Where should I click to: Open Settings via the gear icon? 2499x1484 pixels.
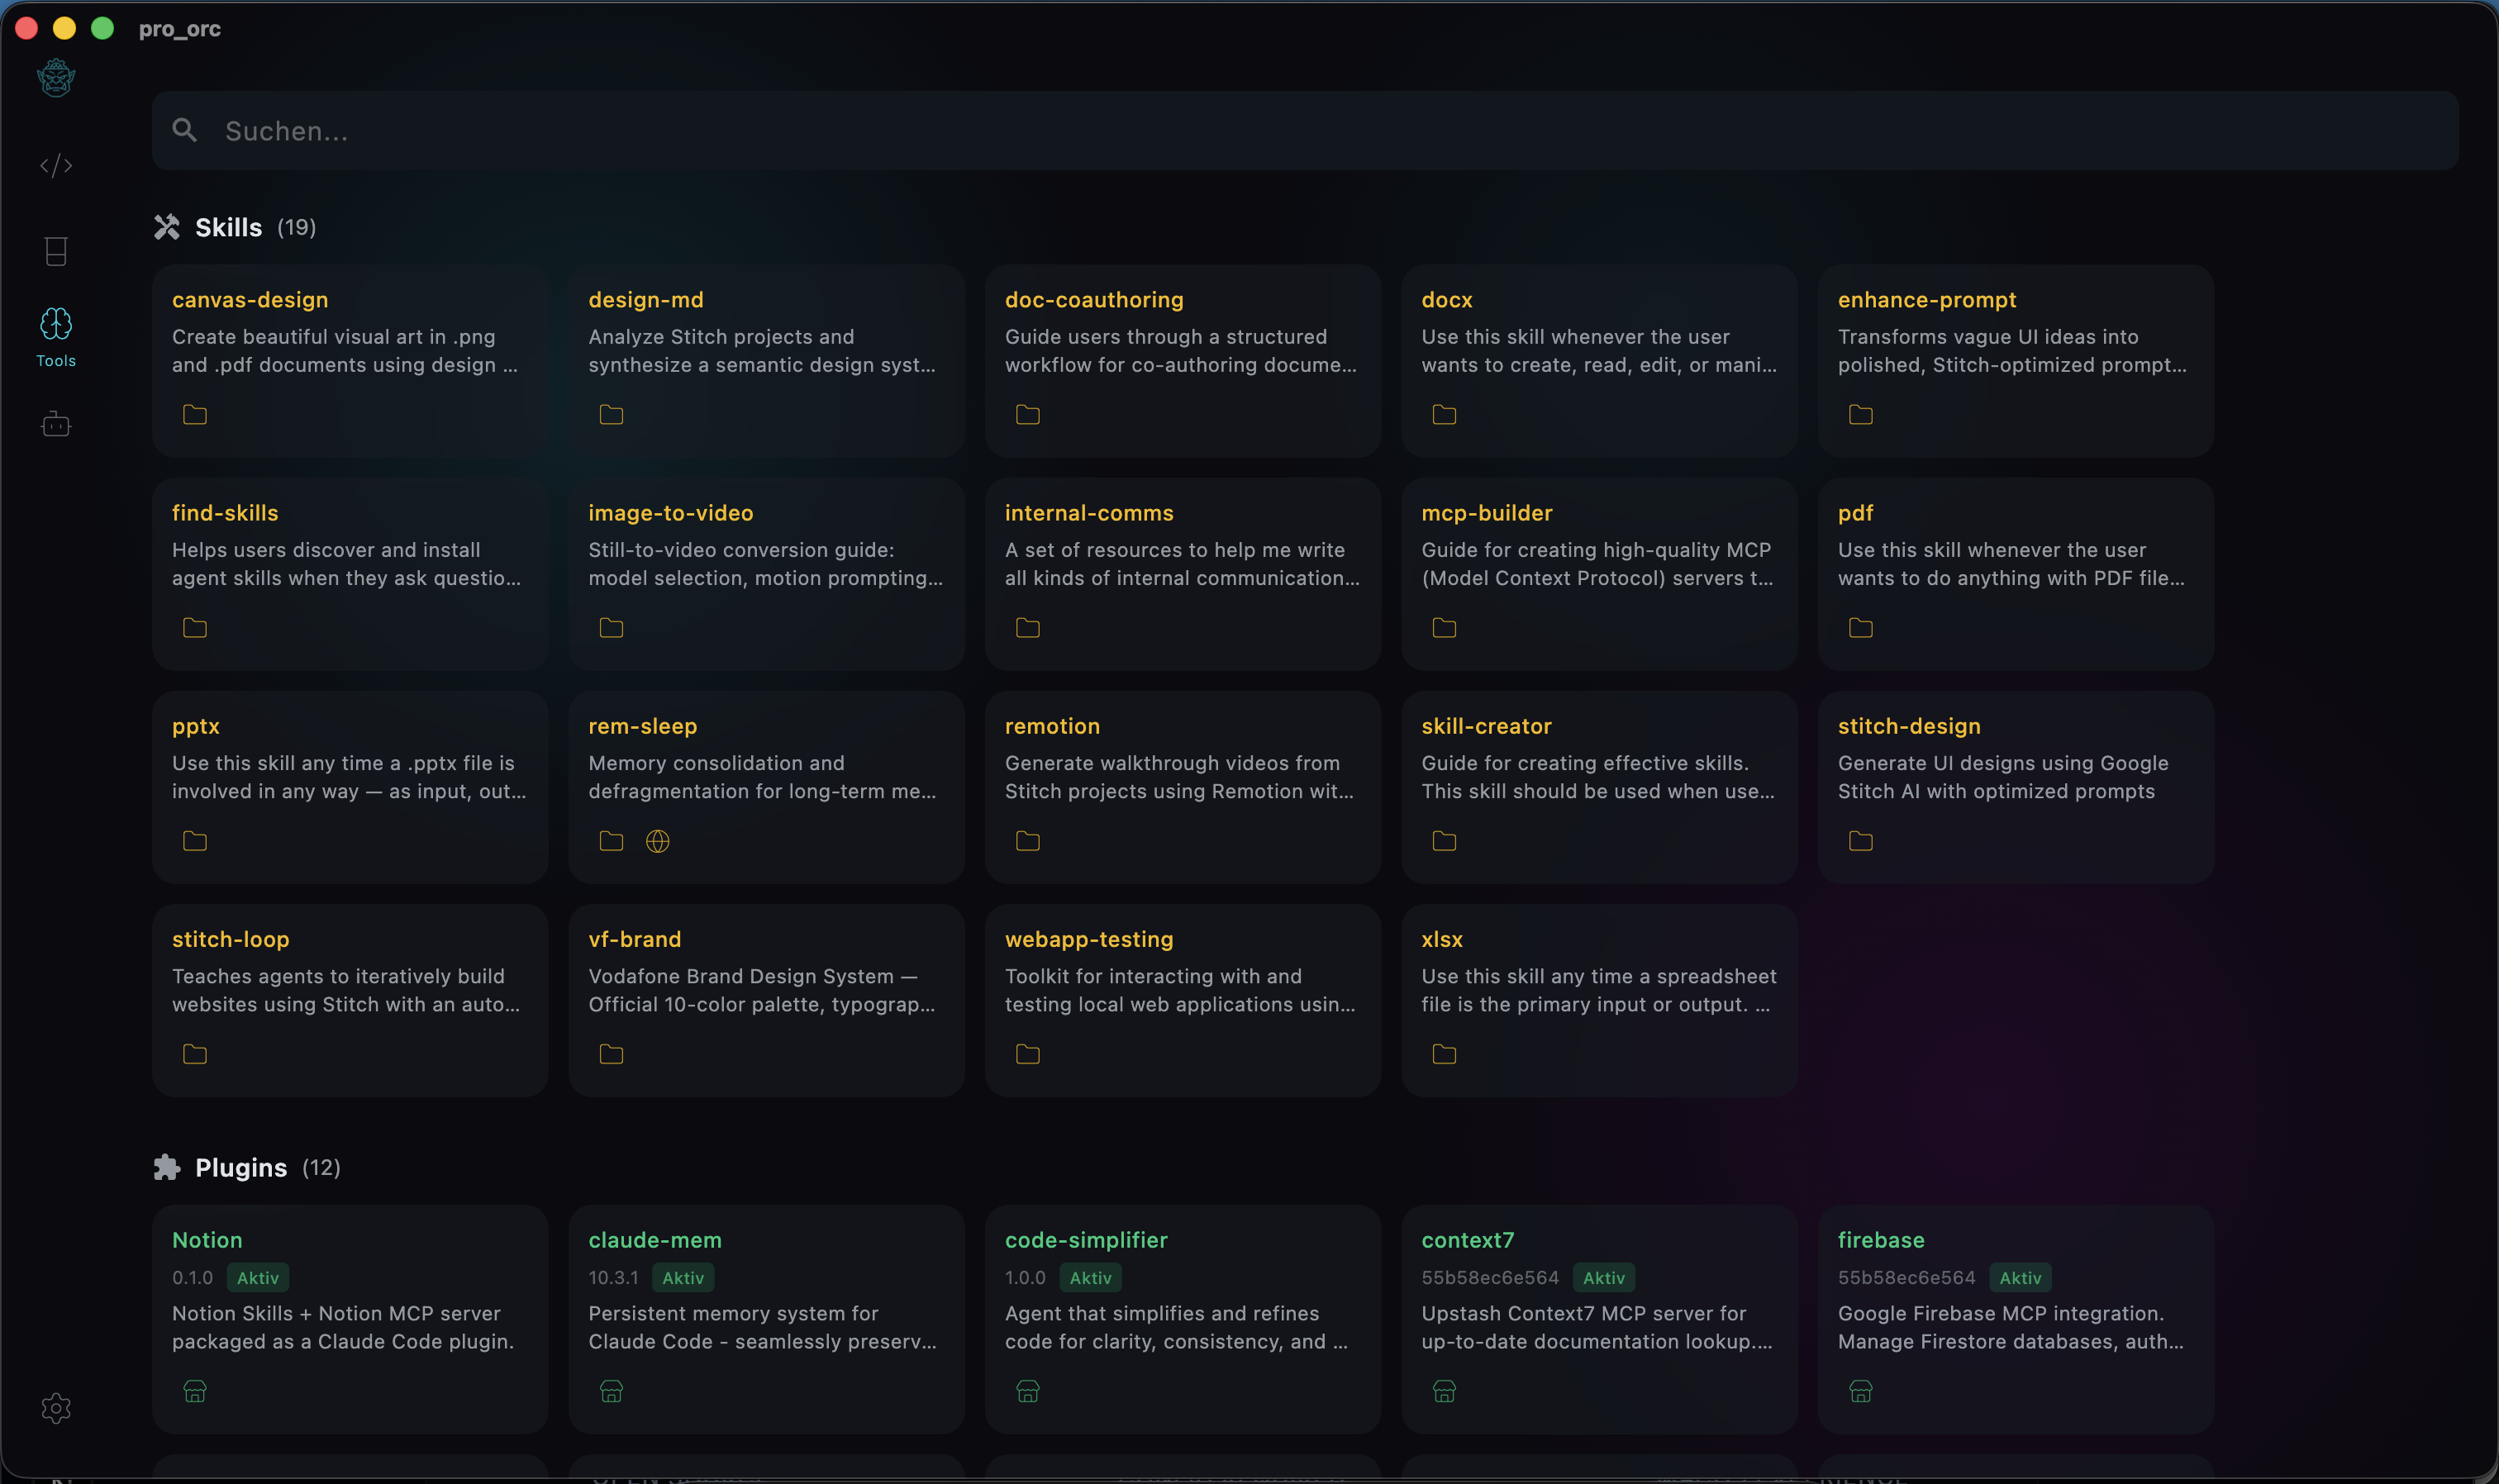click(56, 1409)
